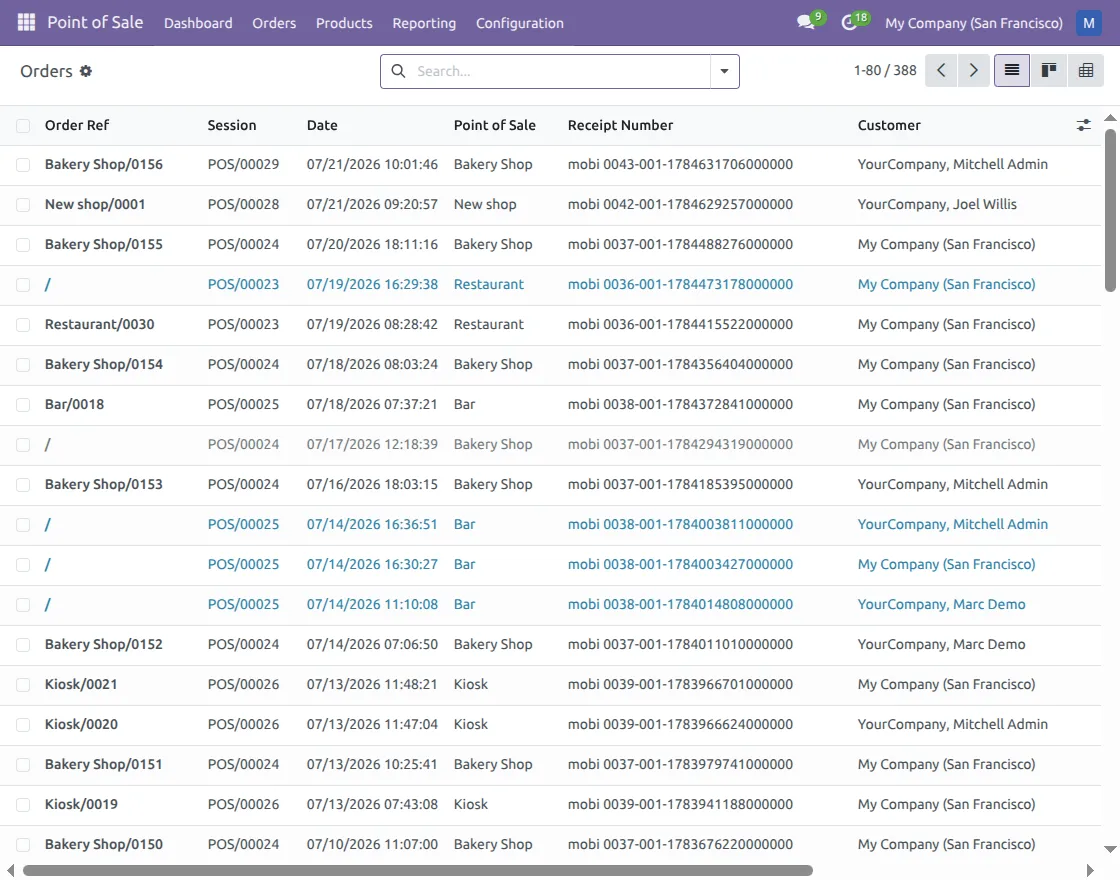
Task: Click date 07/14/2026 11:10:08
Action: coord(372,604)
